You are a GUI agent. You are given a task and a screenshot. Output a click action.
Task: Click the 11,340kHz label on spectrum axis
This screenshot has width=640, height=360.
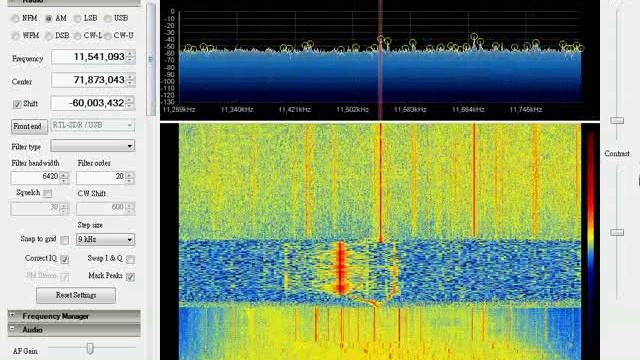(237, 110)
